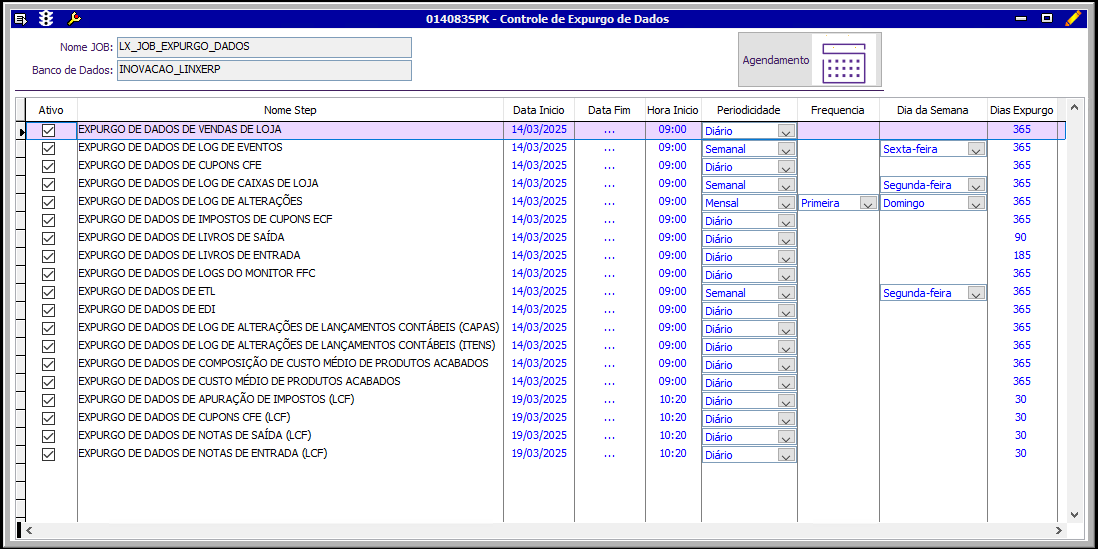The image size is (1098, 549).
Task: Click the traffic light icon in title bar
Action: (46, 18)
